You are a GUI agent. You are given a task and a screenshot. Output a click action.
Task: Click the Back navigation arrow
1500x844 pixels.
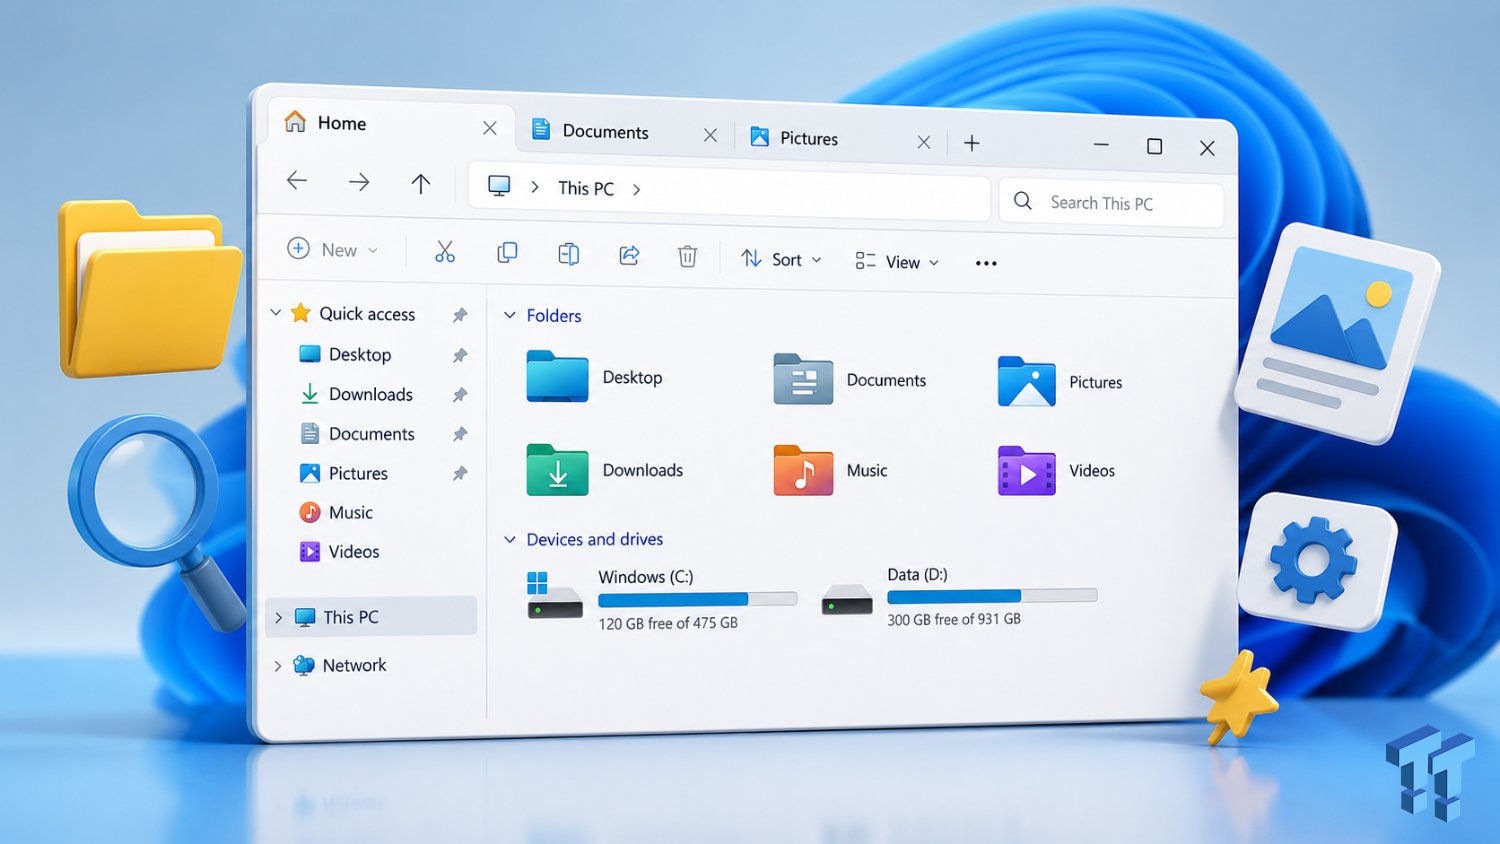(297, 180)
